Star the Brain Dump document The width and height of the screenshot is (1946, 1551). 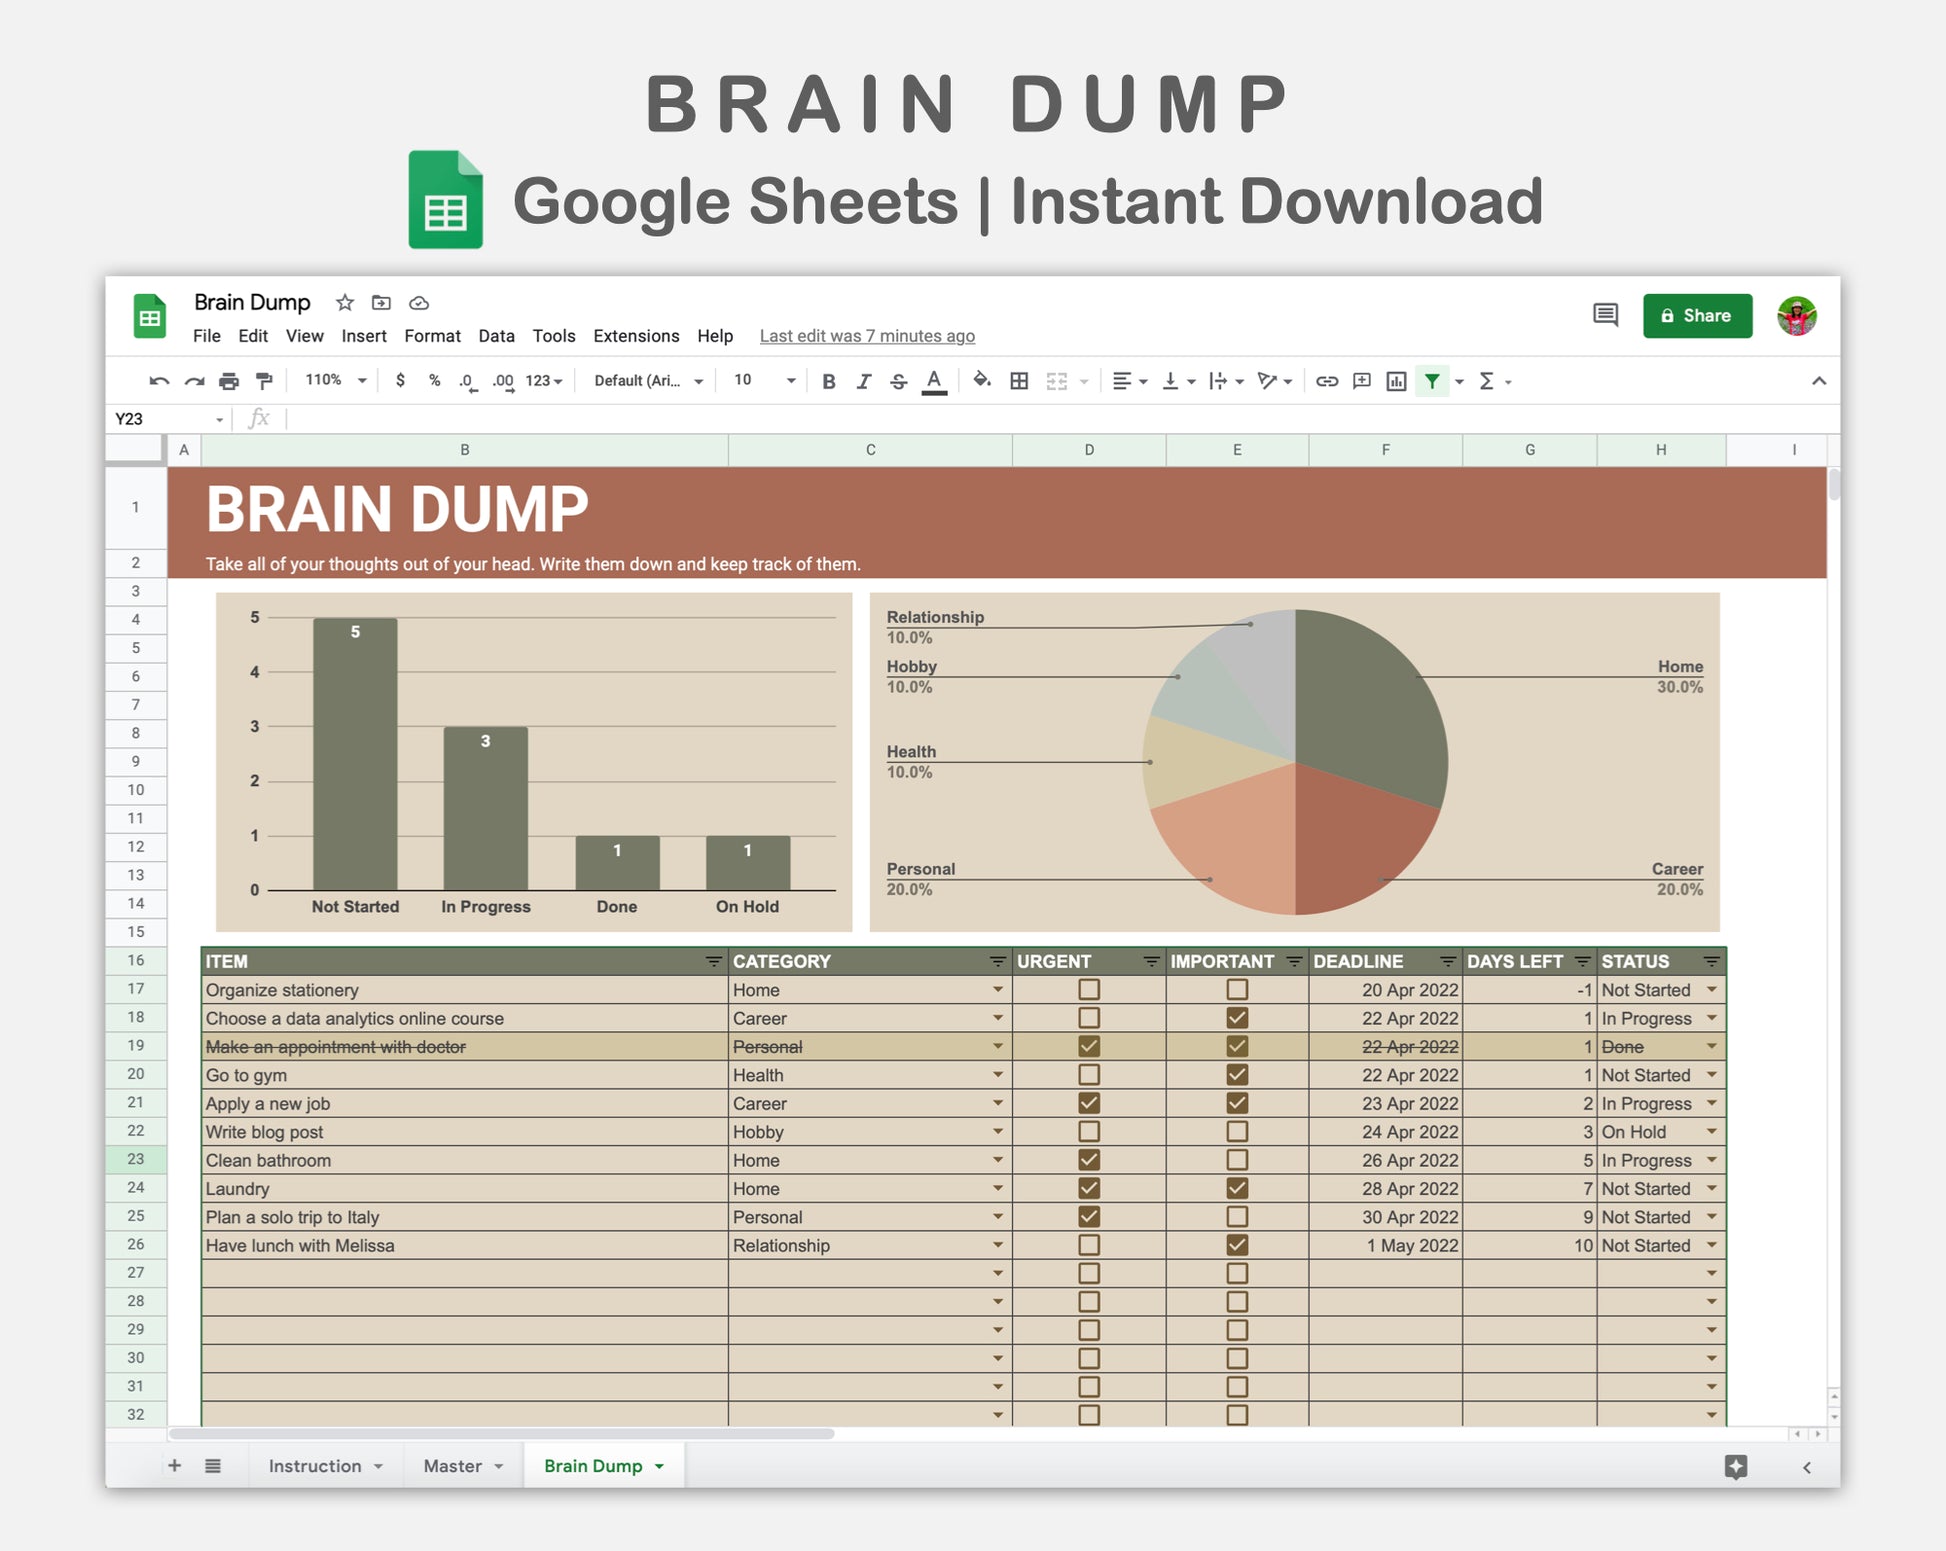(345, 302)
